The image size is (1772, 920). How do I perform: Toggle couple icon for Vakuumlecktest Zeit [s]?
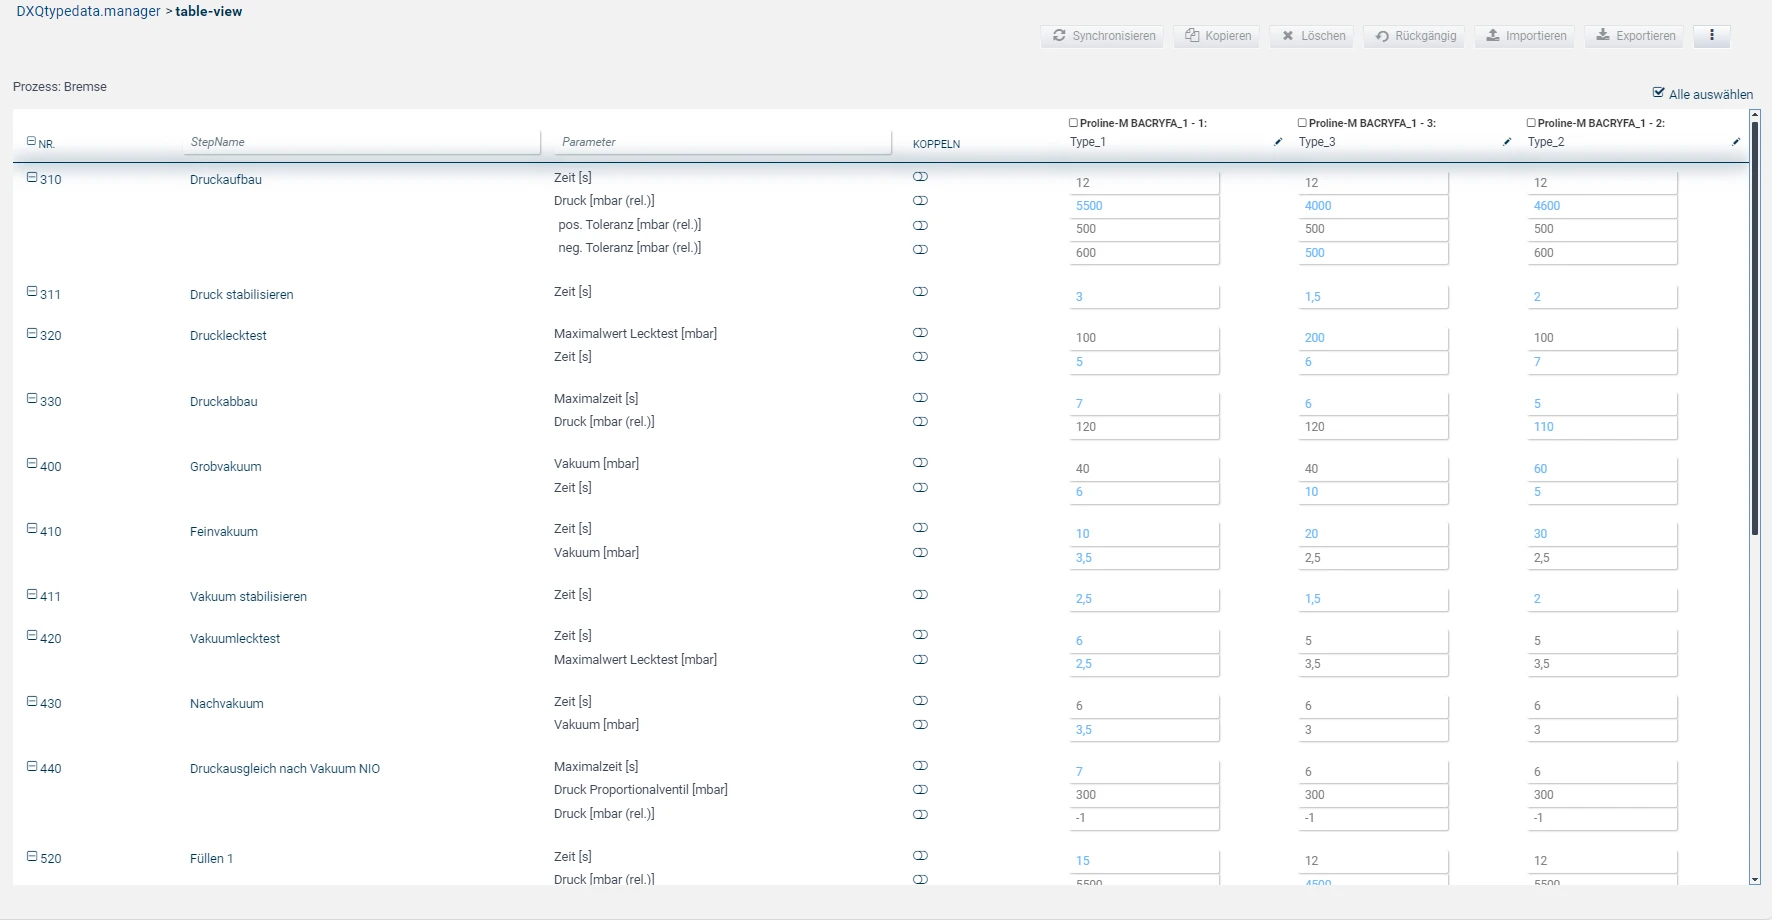[x=920, y=635]
